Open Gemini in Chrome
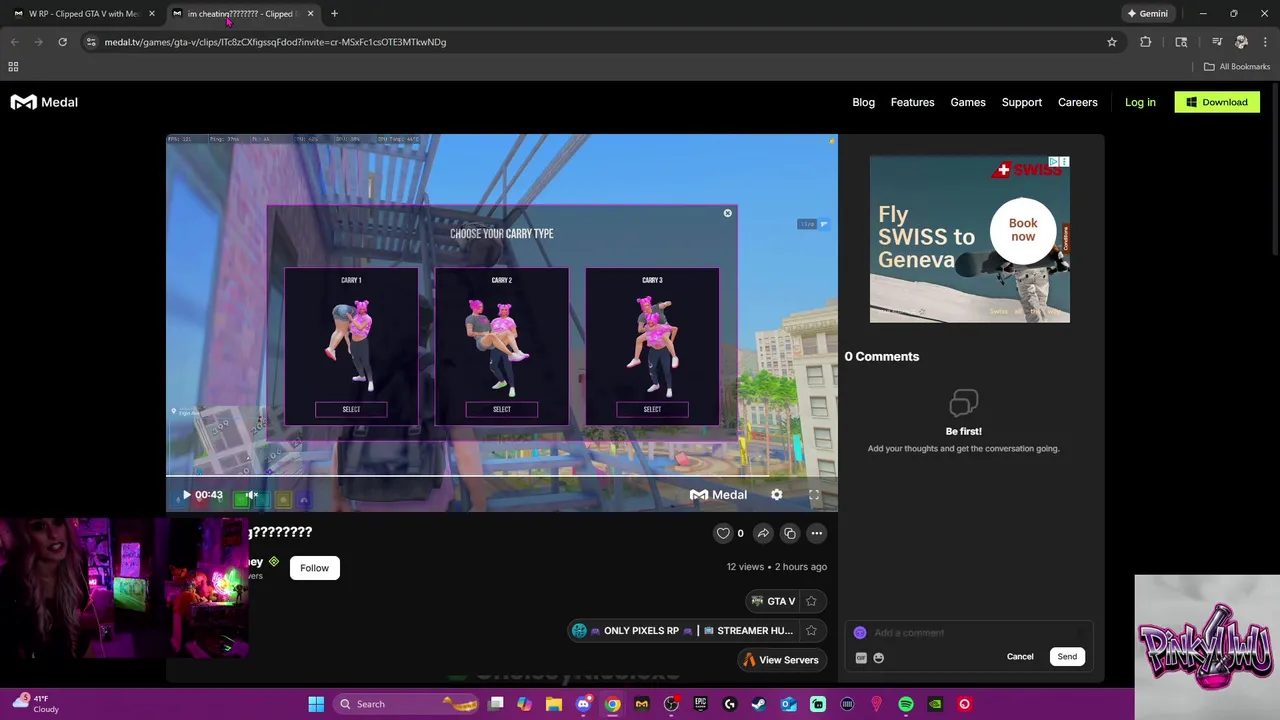The height and width of the screenshot is (720, 1280). (x=1147, y=14)
